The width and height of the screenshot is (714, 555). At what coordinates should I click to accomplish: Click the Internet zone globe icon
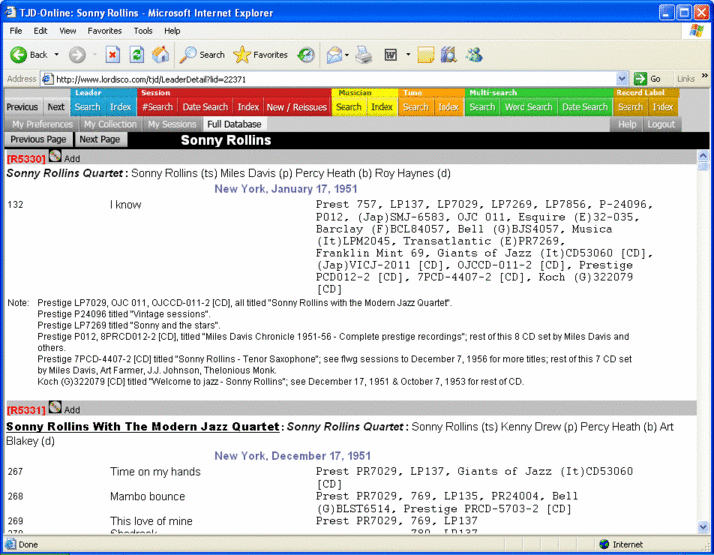point(604,544)
